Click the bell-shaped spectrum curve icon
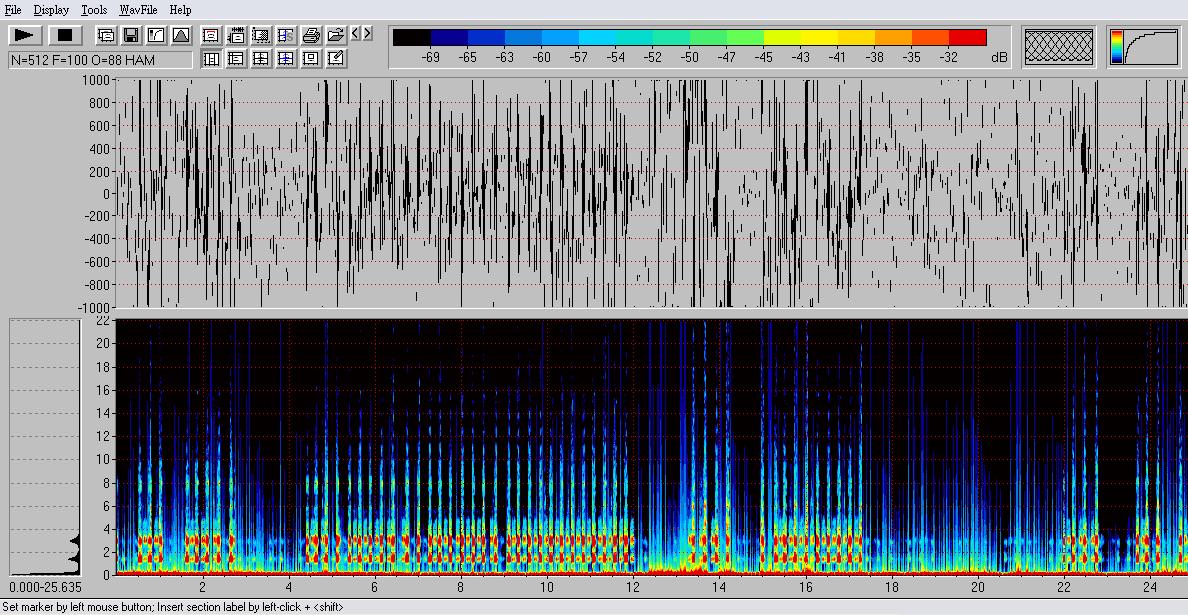Image resolution: width=1188 pixels, height=615 pixels. click(x=181, y=35)
